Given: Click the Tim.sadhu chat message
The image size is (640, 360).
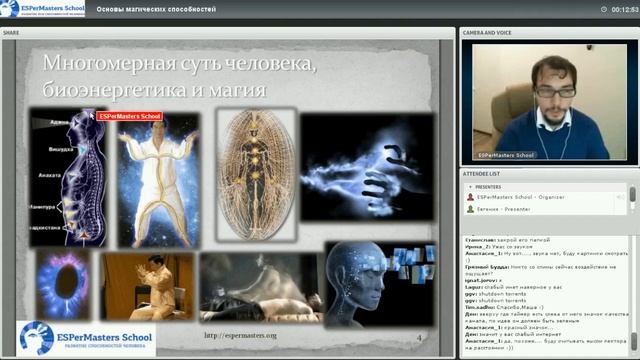Looking at the screenshot, I should (x=504, y=307).
